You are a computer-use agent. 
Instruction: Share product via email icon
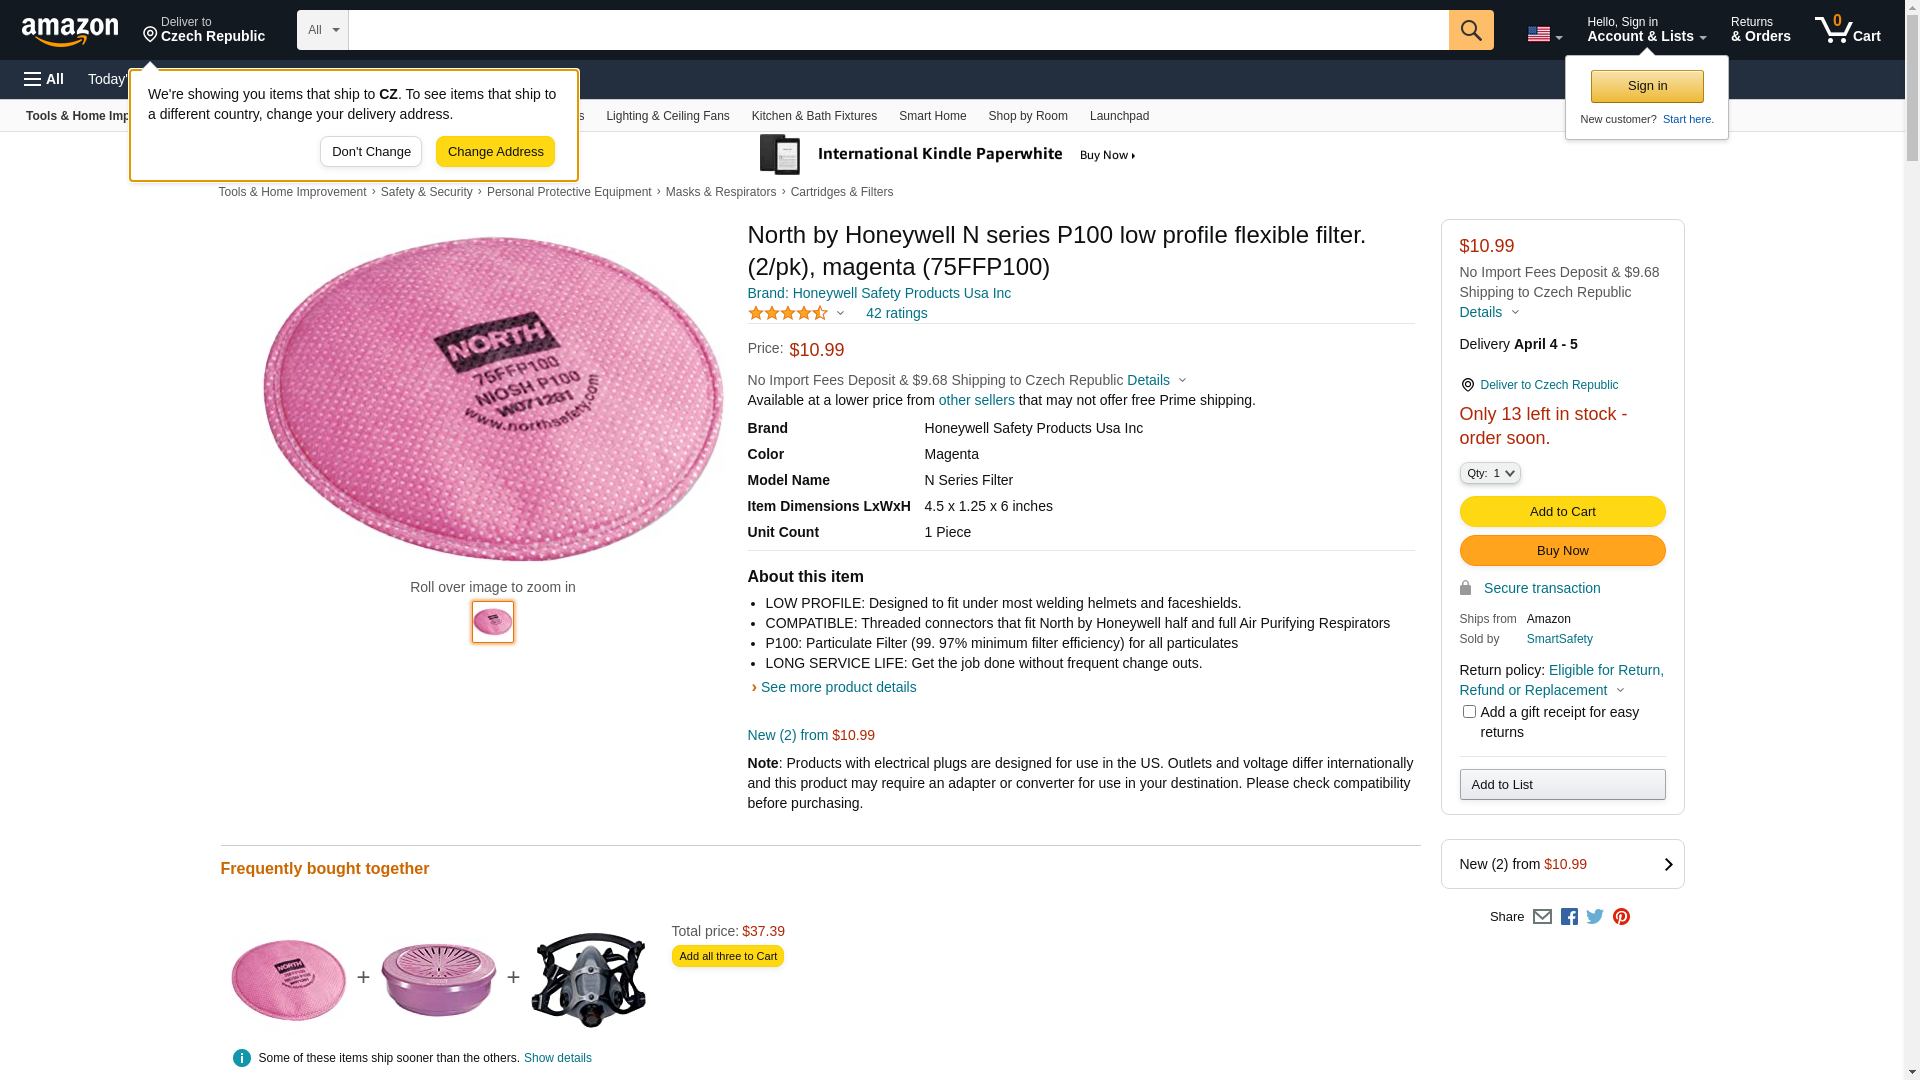(x=1542, y=917)
